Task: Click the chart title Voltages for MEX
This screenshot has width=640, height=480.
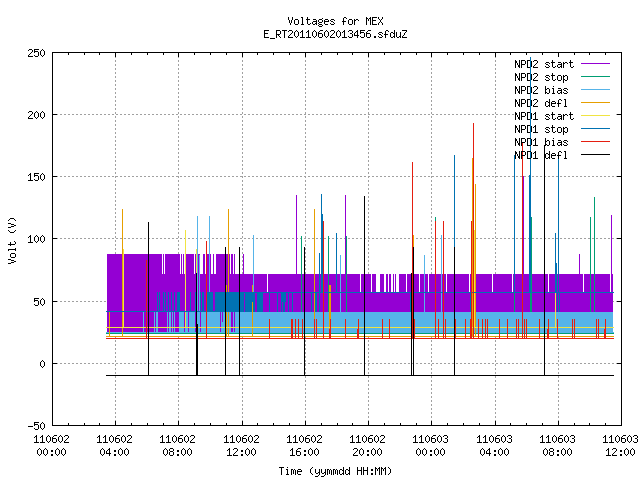Action: click(x=335, y=21)
